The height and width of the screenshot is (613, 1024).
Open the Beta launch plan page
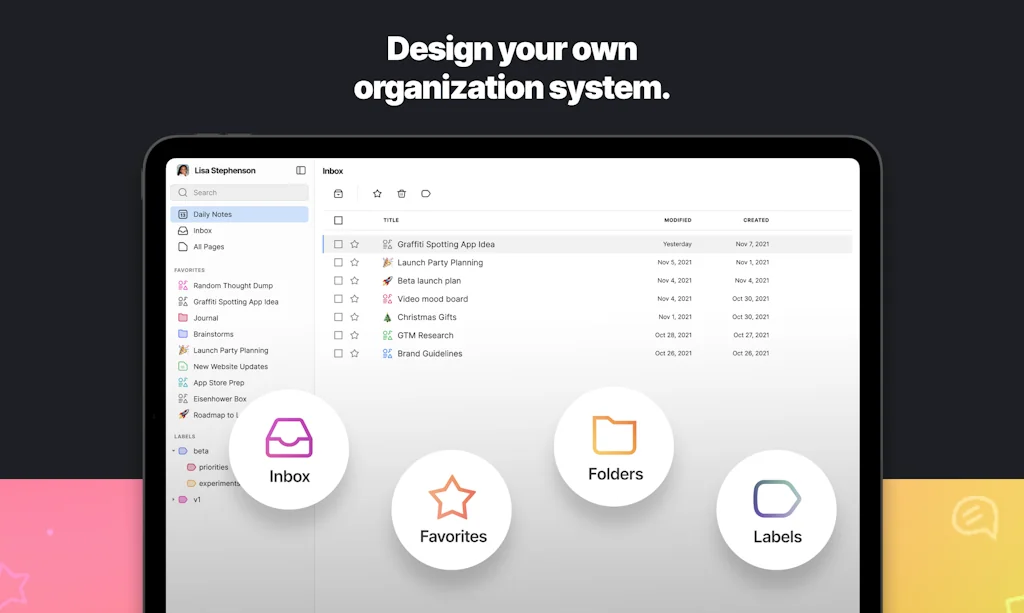pos(429,281)
